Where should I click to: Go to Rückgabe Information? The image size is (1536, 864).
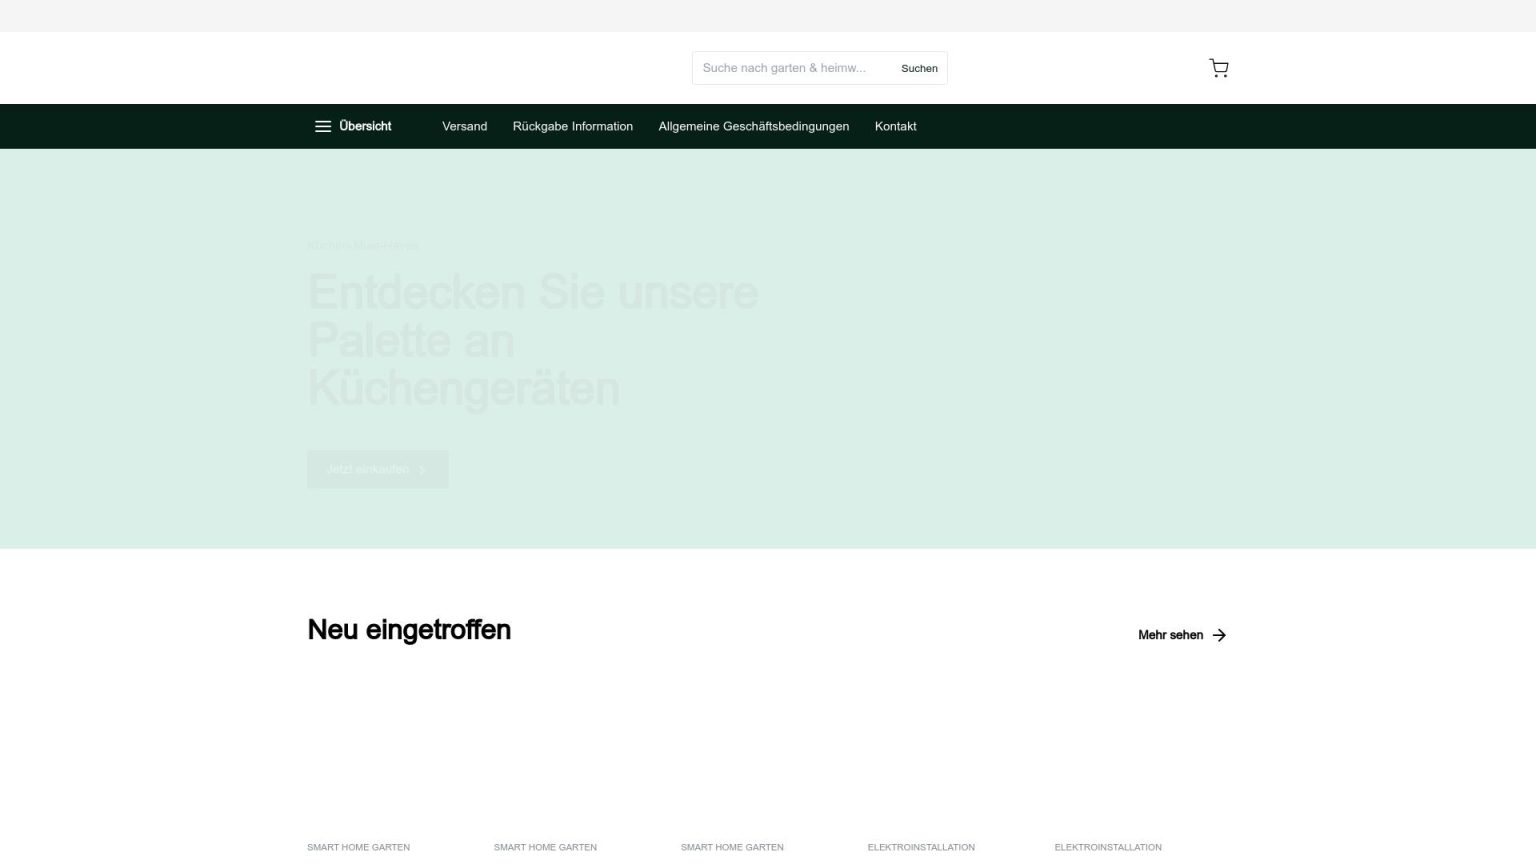click(572, 126)
